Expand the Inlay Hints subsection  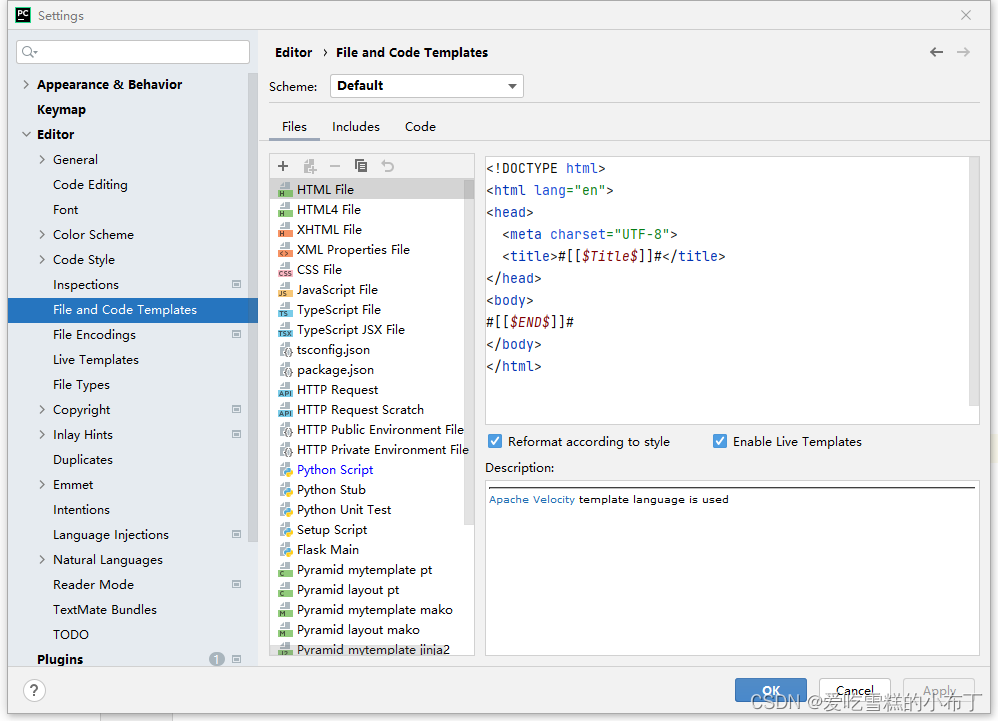click(42, 434)
